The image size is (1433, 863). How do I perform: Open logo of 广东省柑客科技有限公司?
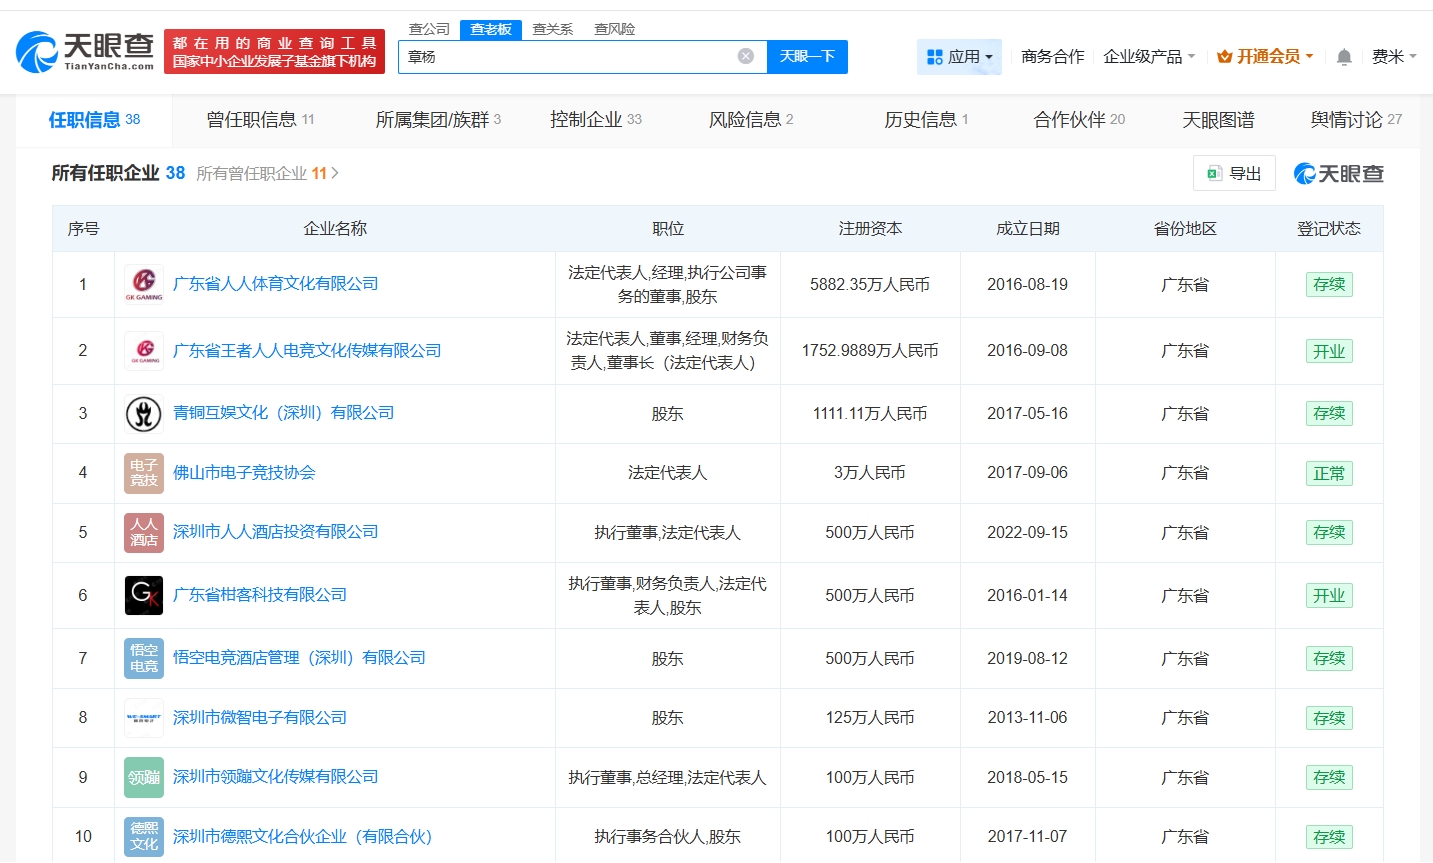pyautogui.click(x=144, y=595)
